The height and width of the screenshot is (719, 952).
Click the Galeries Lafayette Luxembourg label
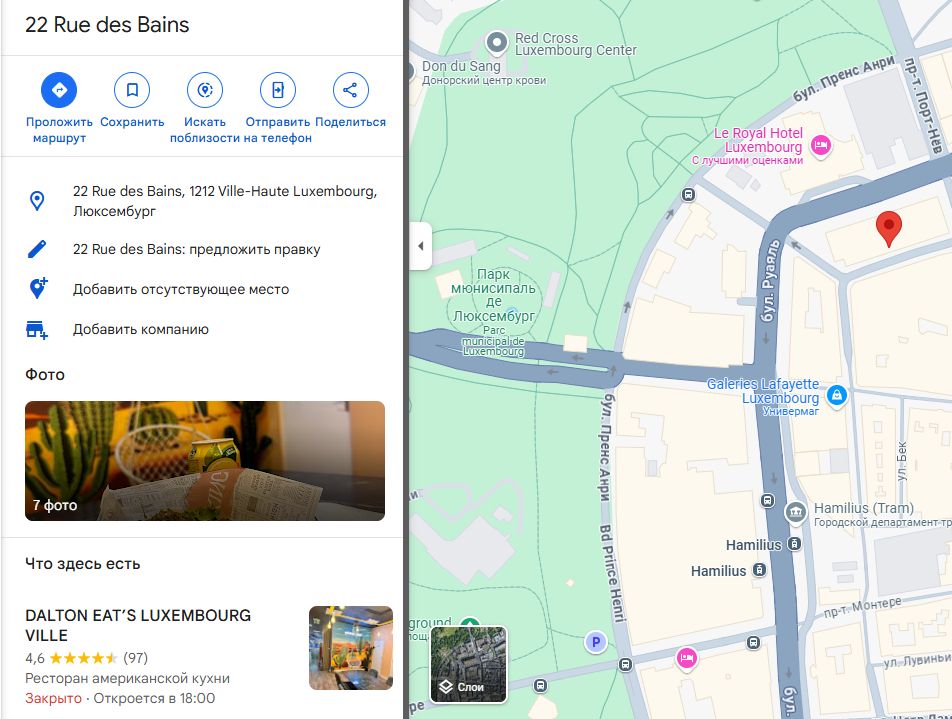click(763, 390)
